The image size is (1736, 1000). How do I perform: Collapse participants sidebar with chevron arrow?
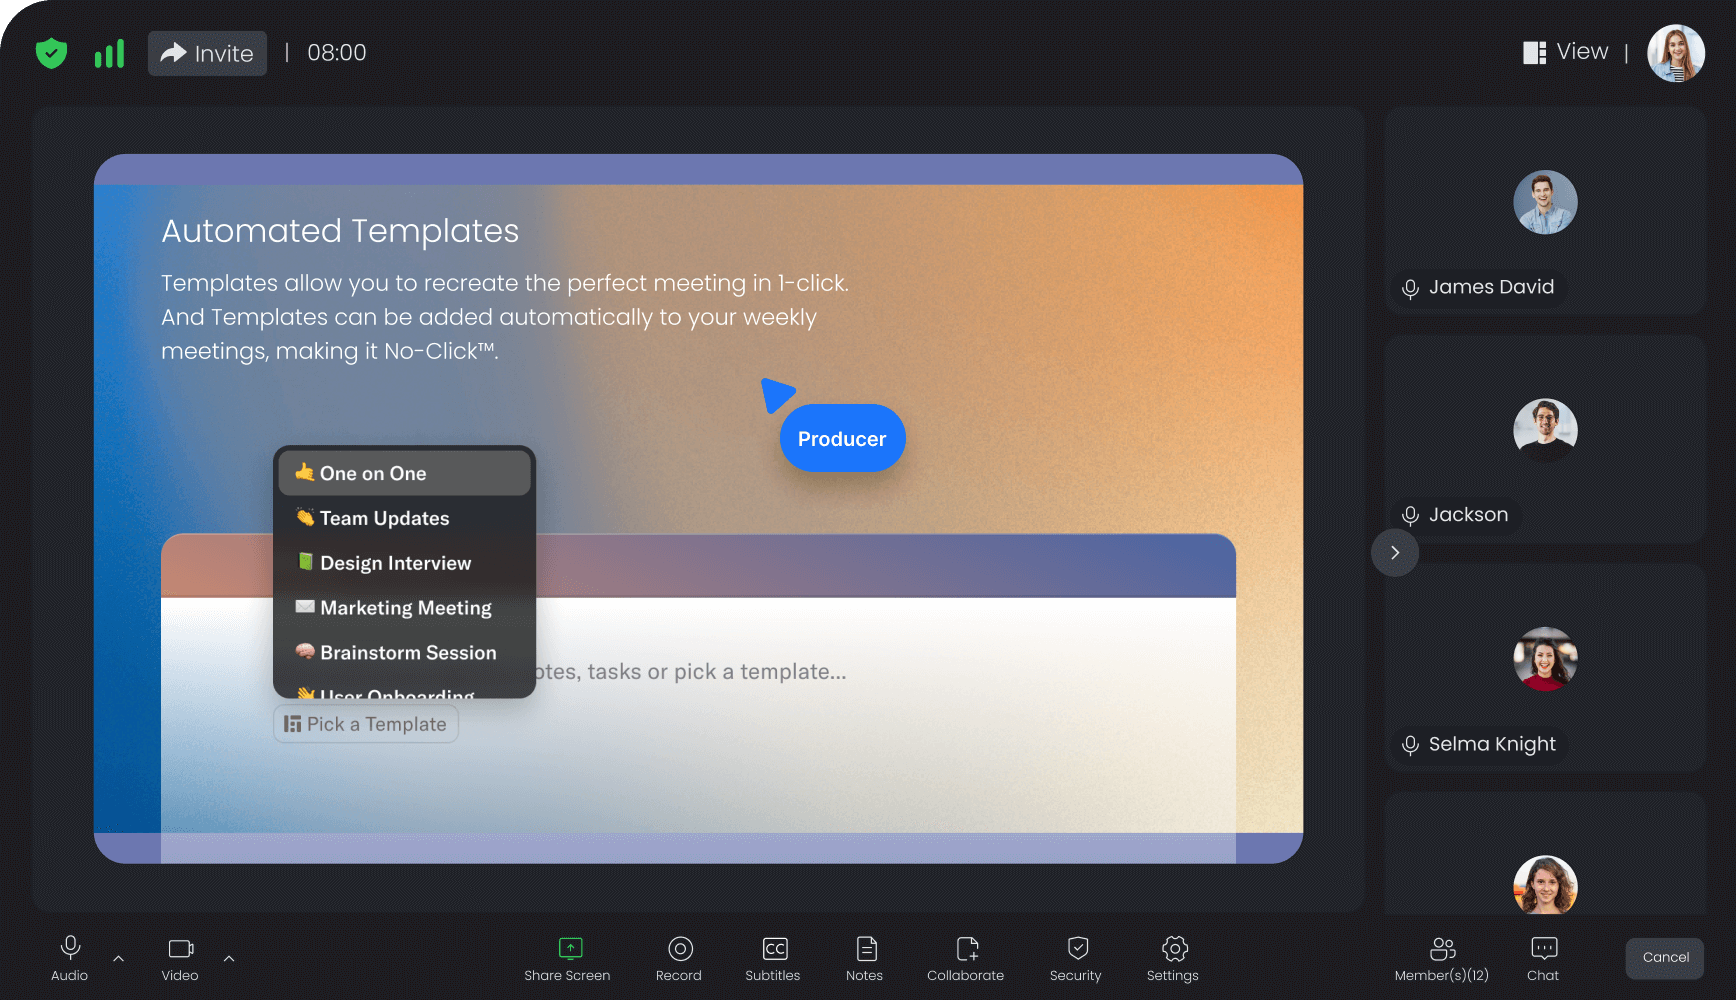[x=1395, y=553]
